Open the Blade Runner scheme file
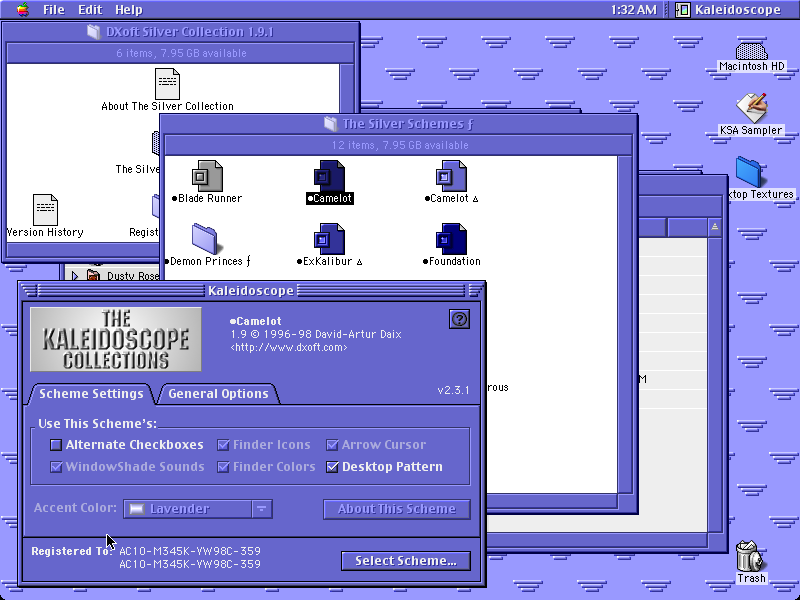This screenshot has height=600, width=800. pyautogui.click(x=207, y=176)
